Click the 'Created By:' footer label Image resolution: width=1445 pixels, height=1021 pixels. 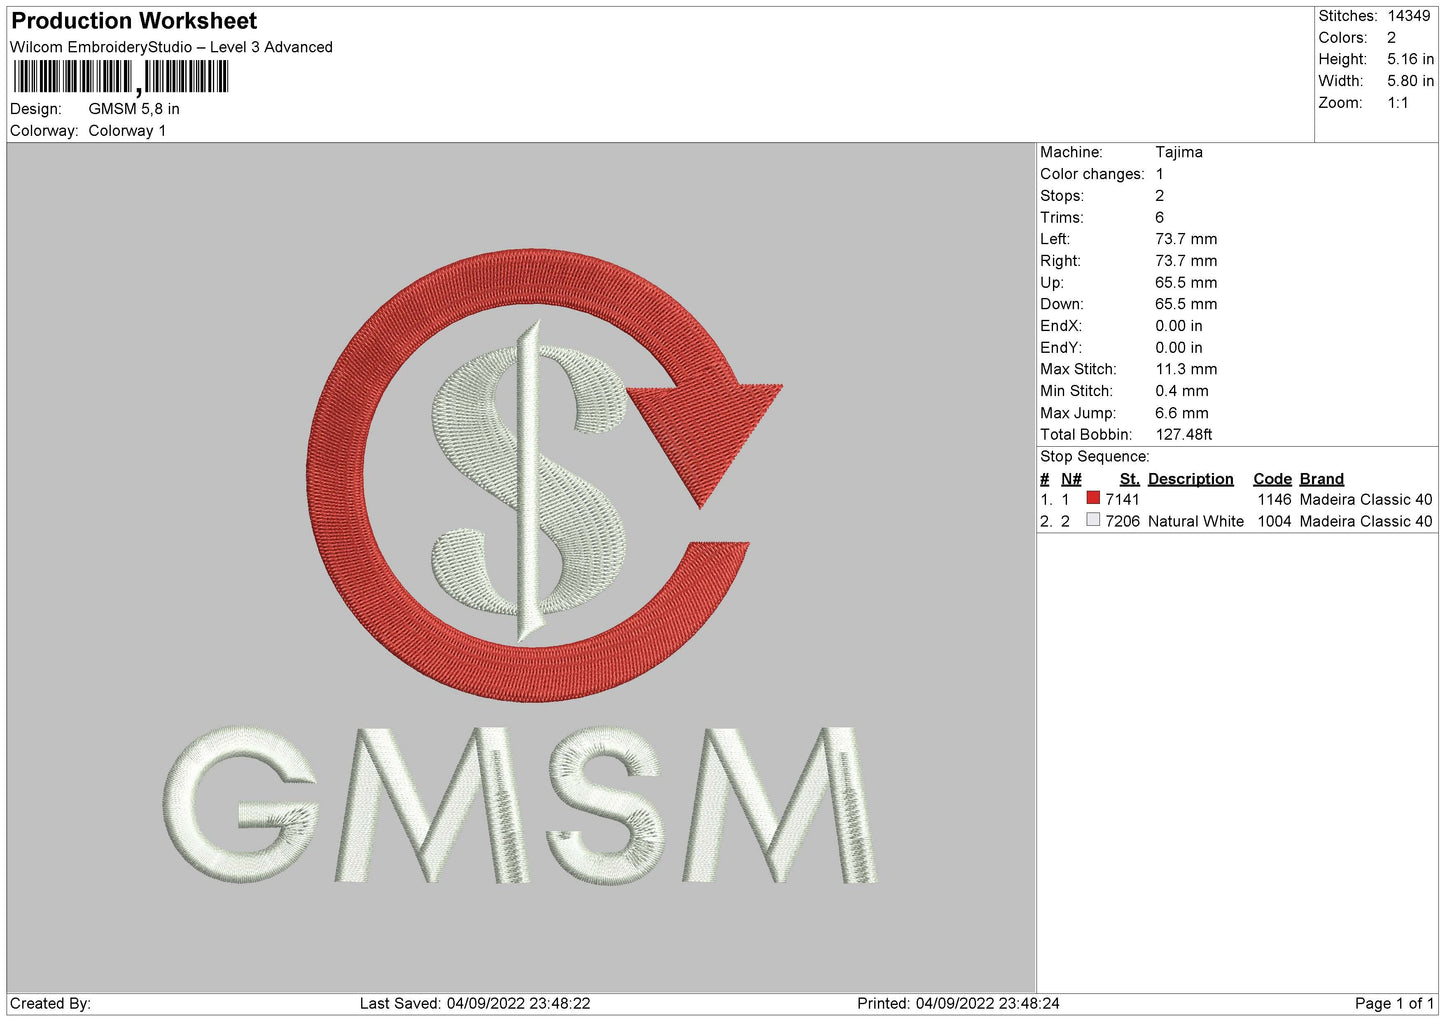[50, 1004]
